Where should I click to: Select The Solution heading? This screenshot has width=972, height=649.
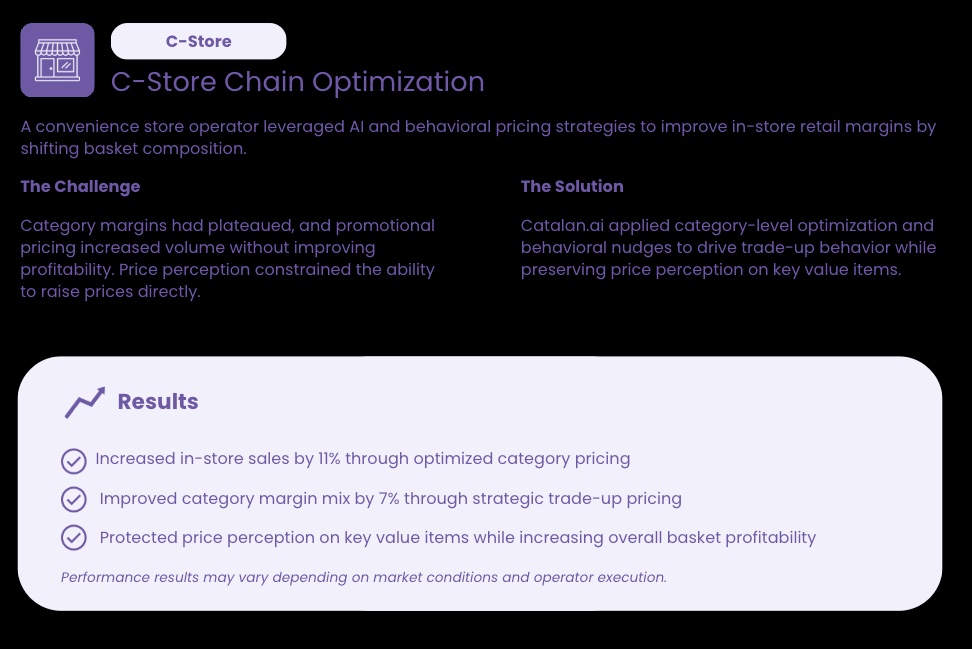[572, 186]
